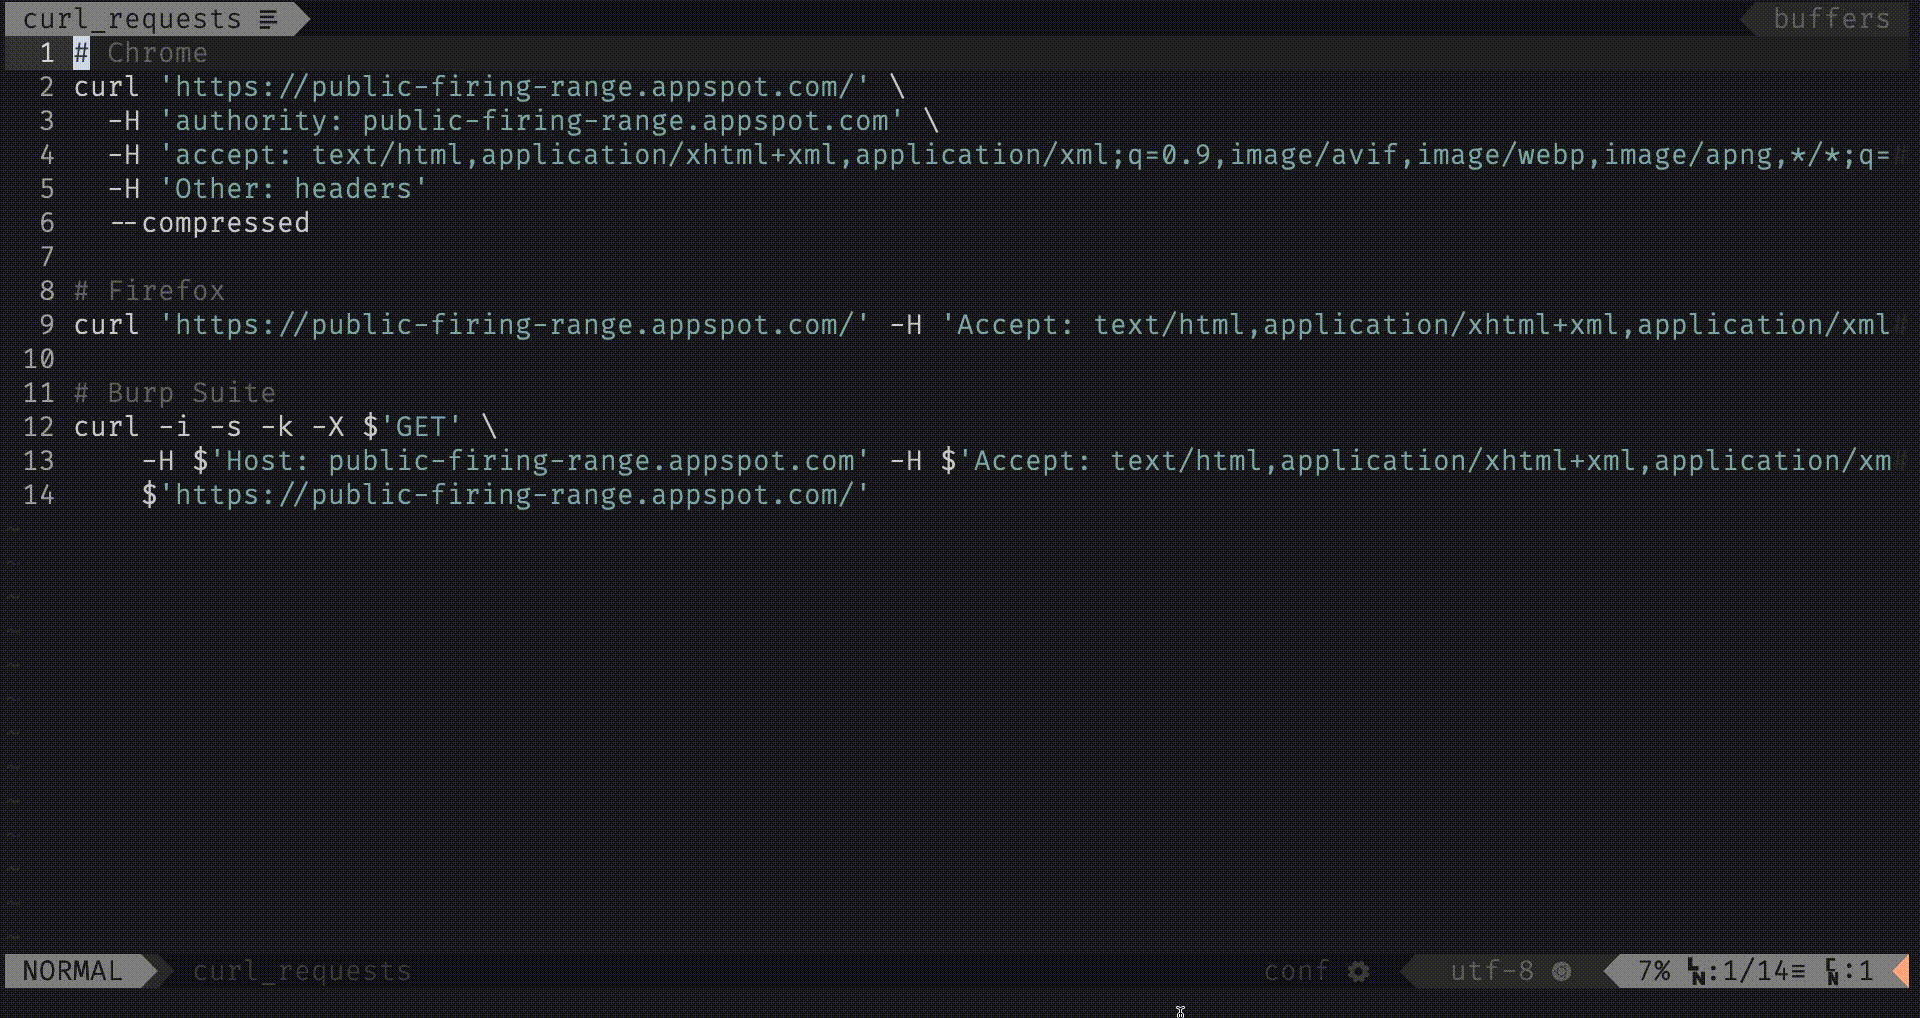Viewport: 1920px width, 1018px height.
Task: Click the curl_requests filename in status bar
Action: (x=301, y=971)
